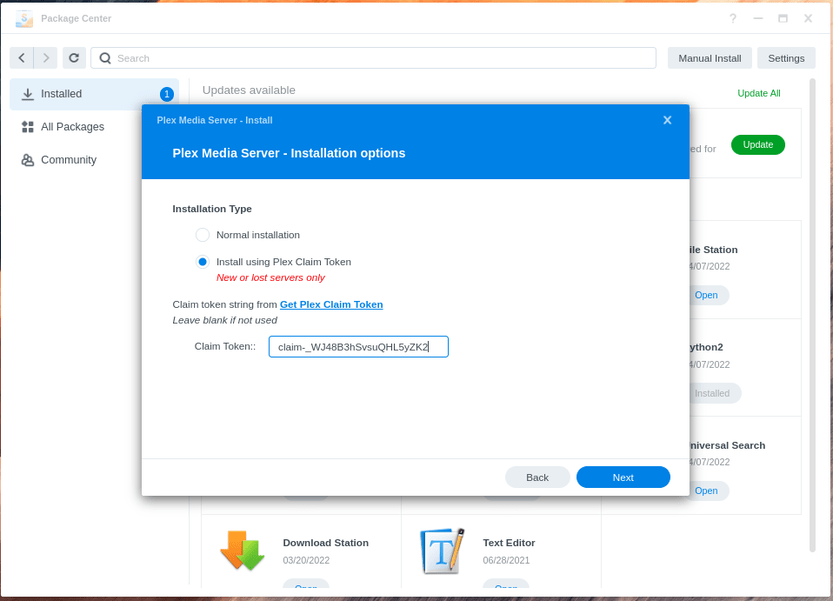Image resolution: width=833 pixels, height=601 pixels.
Task: Click the Installation Type heading
Action: coord(212,209)
